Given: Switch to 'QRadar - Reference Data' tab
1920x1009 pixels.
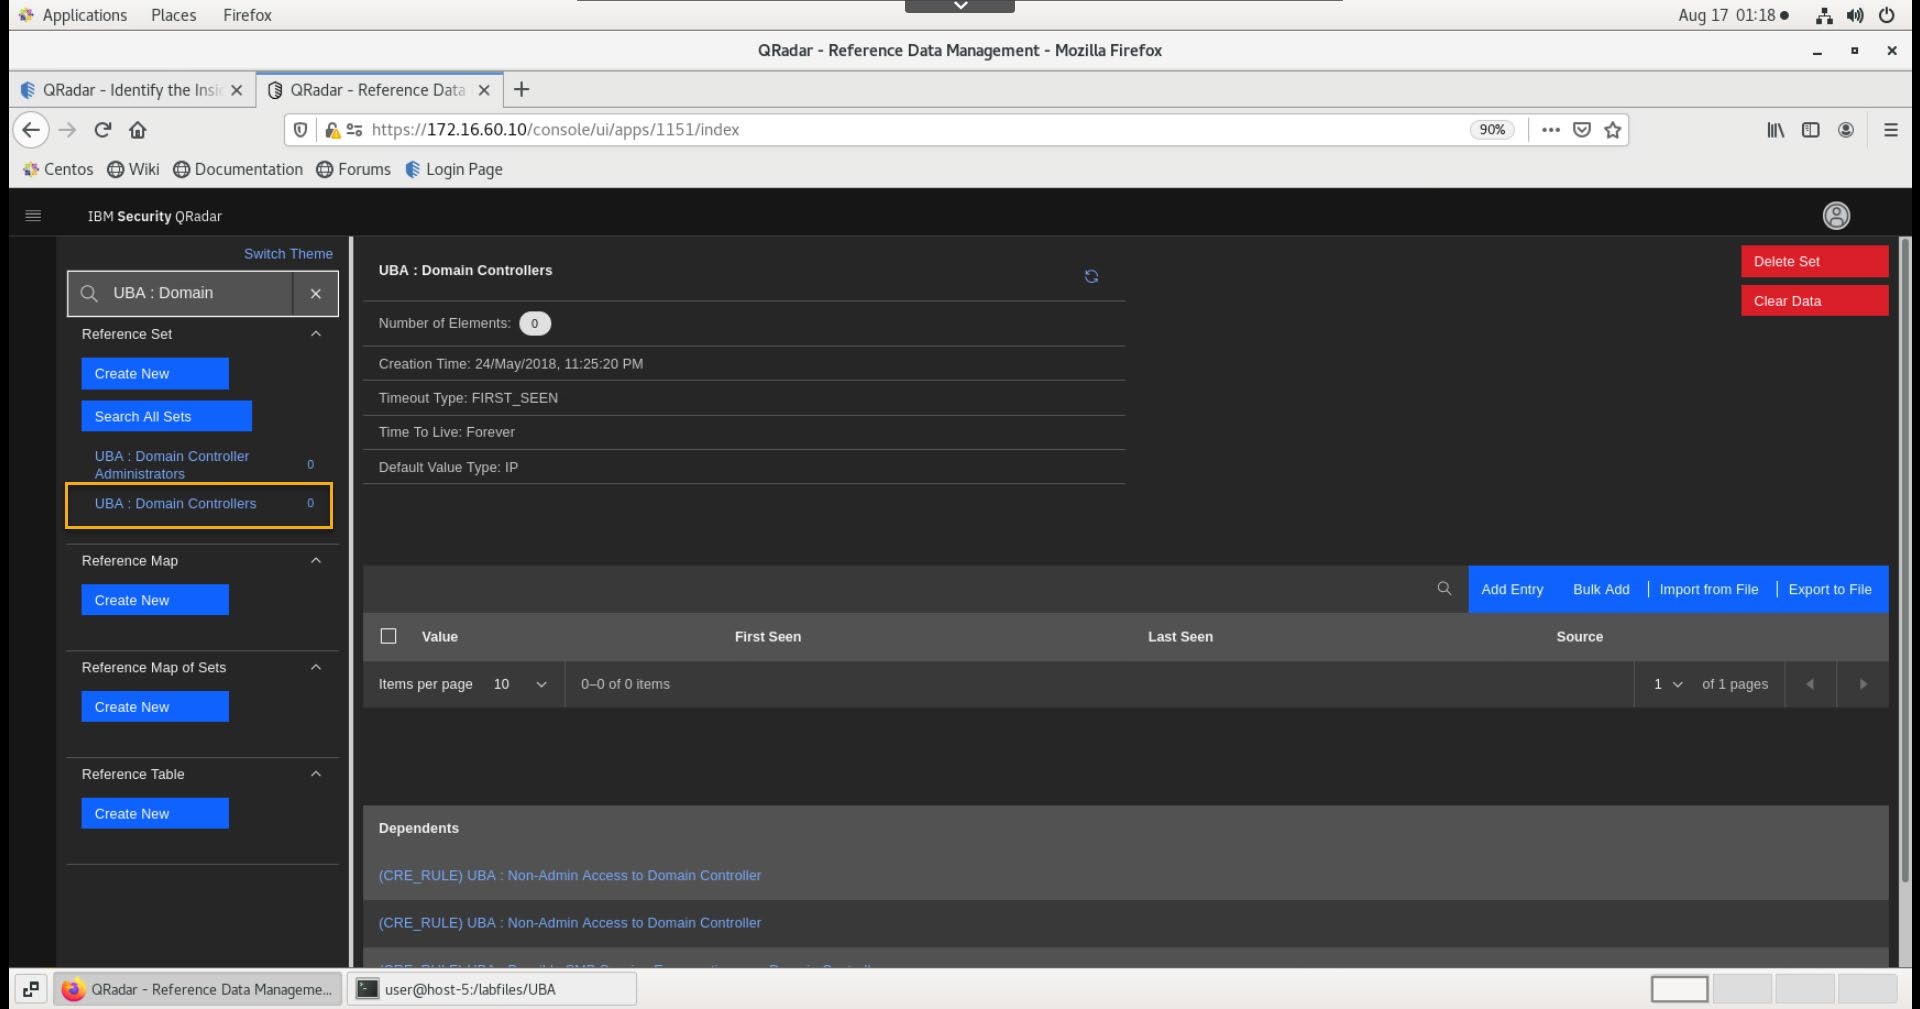Looking at the screenshot, I should click(380, 90).
